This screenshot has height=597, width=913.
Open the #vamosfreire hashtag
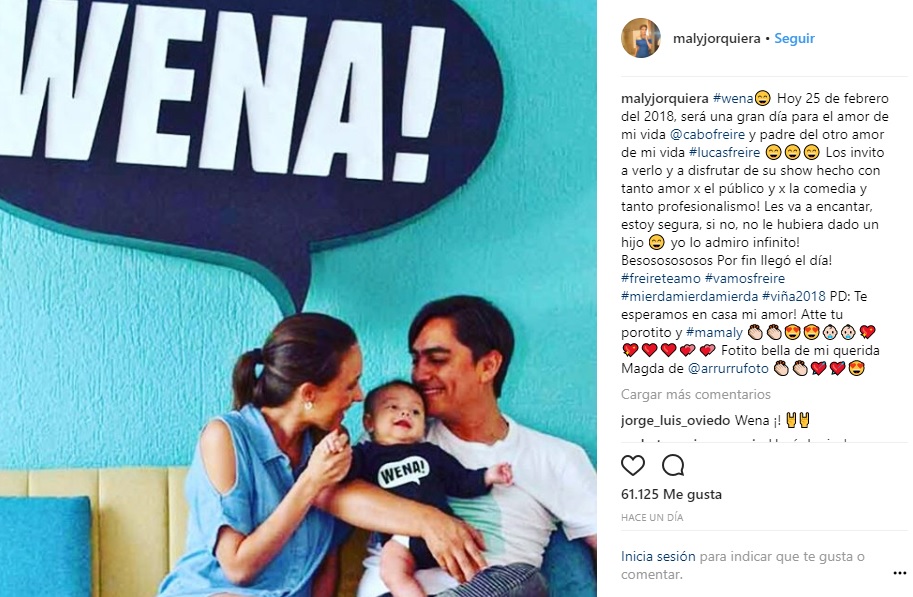coord(745,278)
